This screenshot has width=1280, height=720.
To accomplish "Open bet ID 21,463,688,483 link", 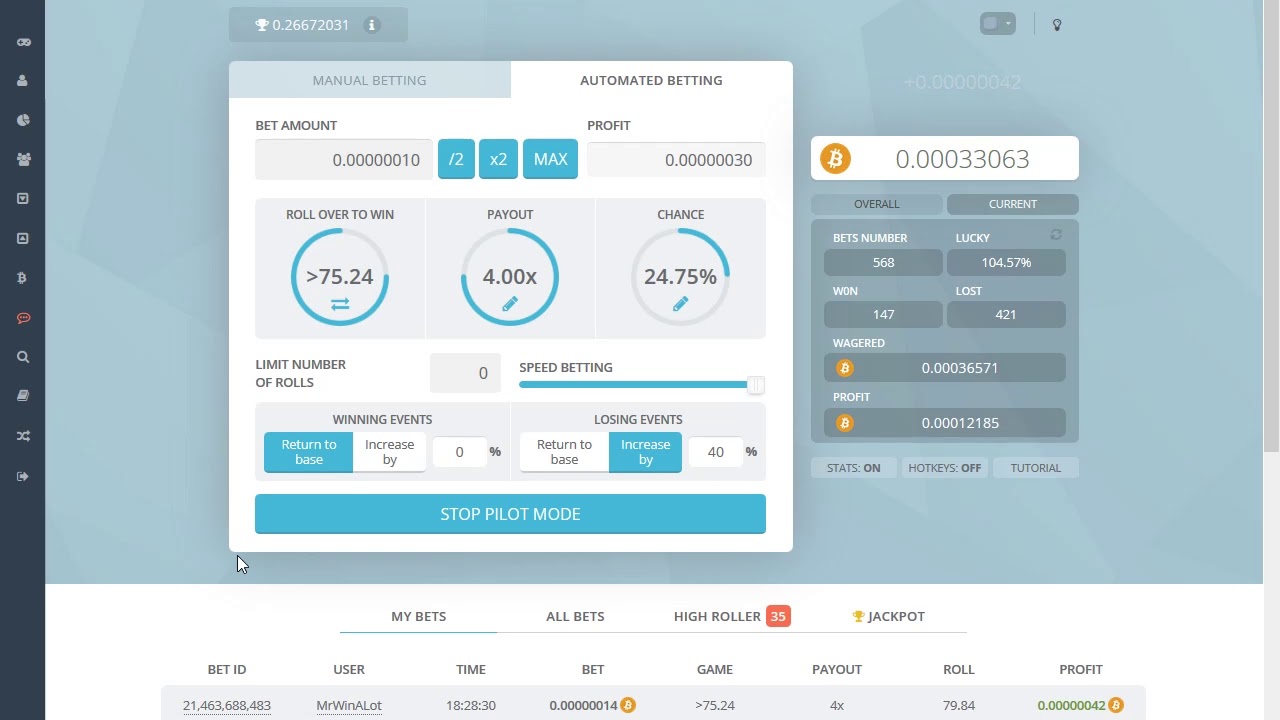I will tap(227, 705).
